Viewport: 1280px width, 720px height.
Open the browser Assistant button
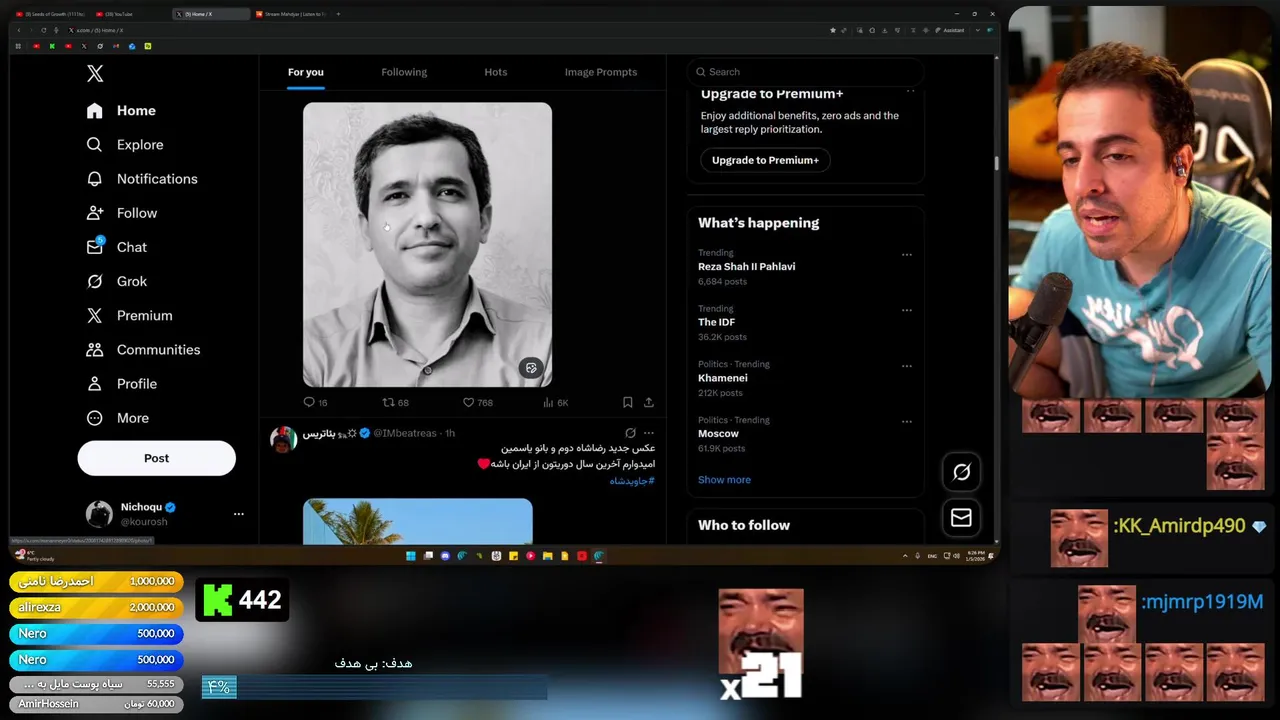tap(950, 30)
